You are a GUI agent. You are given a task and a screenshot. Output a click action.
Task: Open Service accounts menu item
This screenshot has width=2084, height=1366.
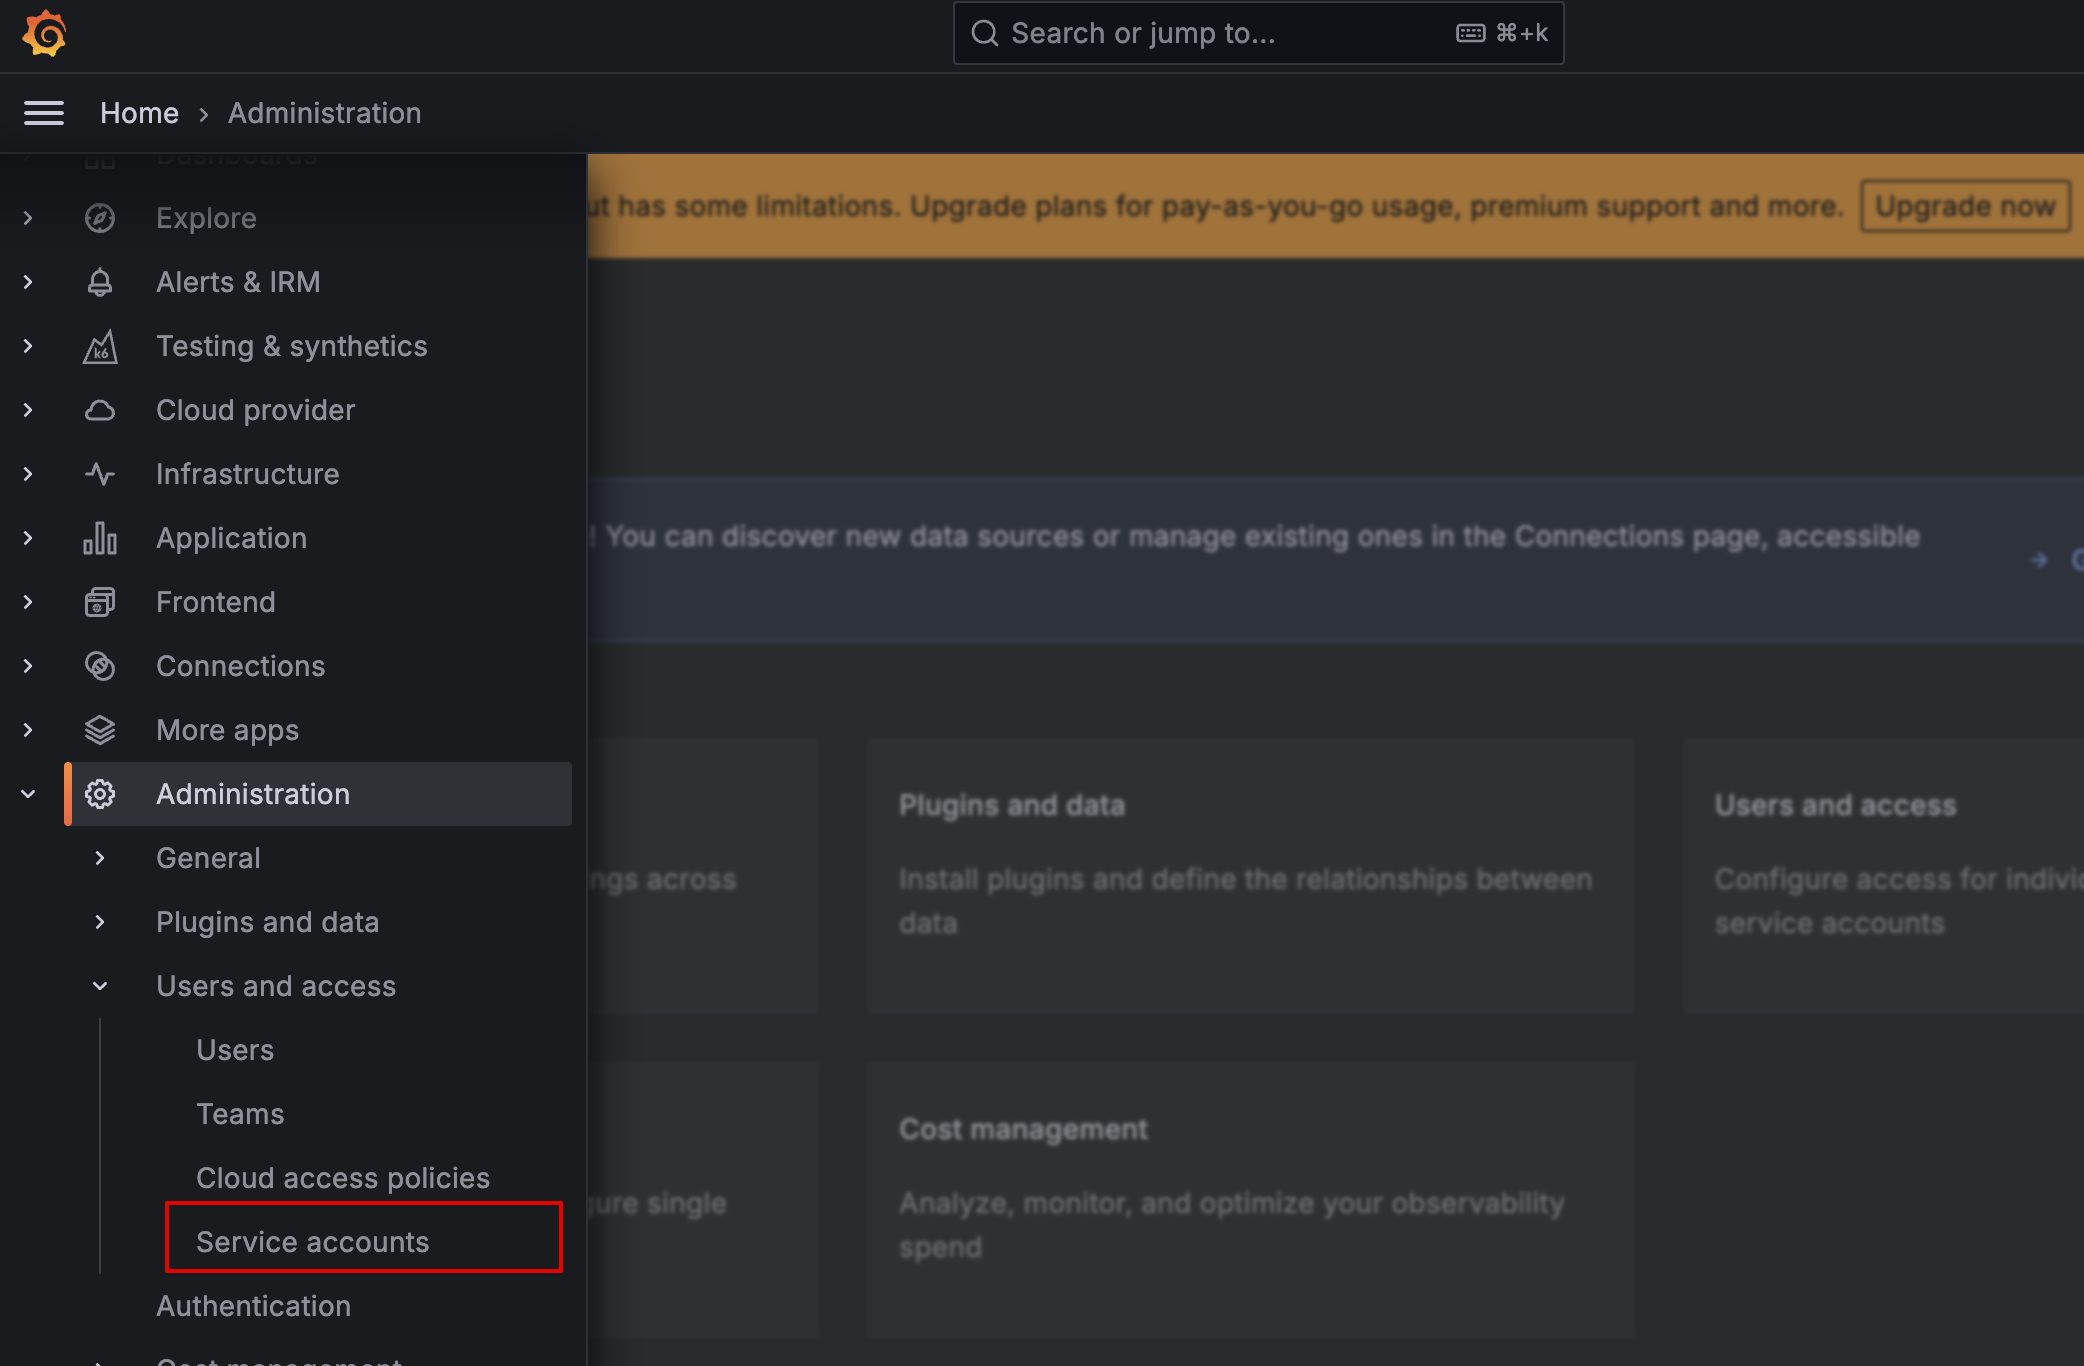click(313, 1242)
